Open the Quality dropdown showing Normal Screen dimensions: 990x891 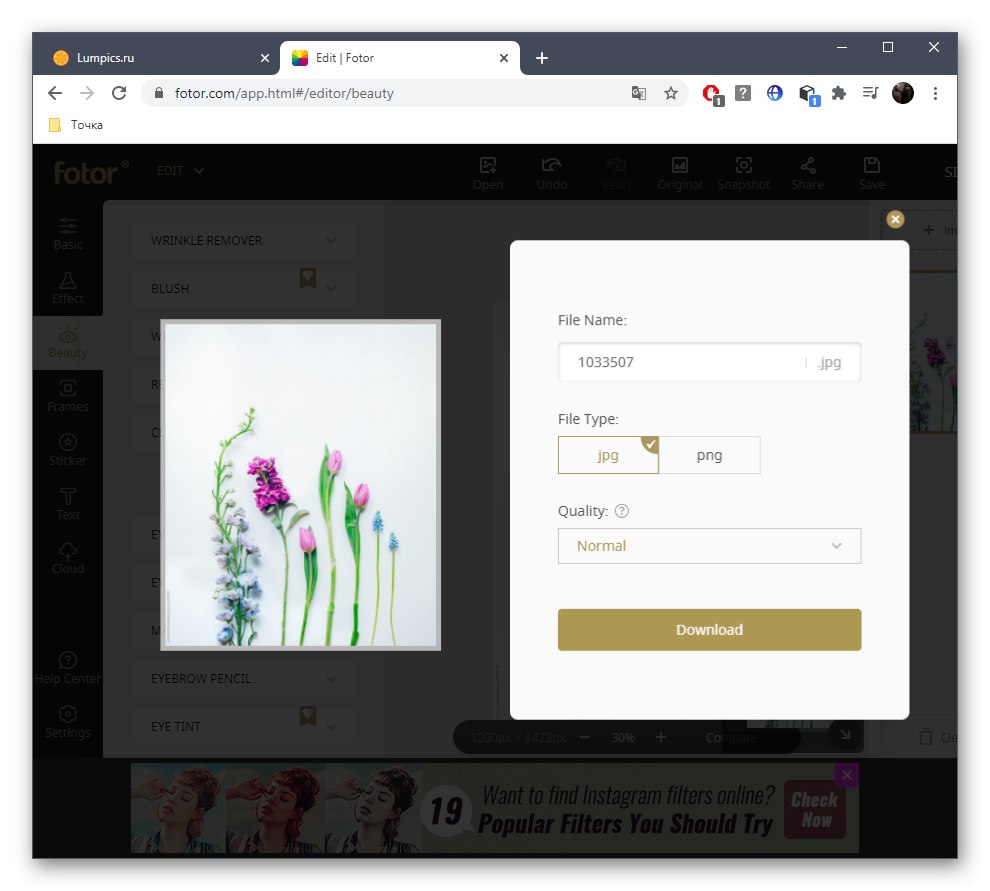point(709,546)
